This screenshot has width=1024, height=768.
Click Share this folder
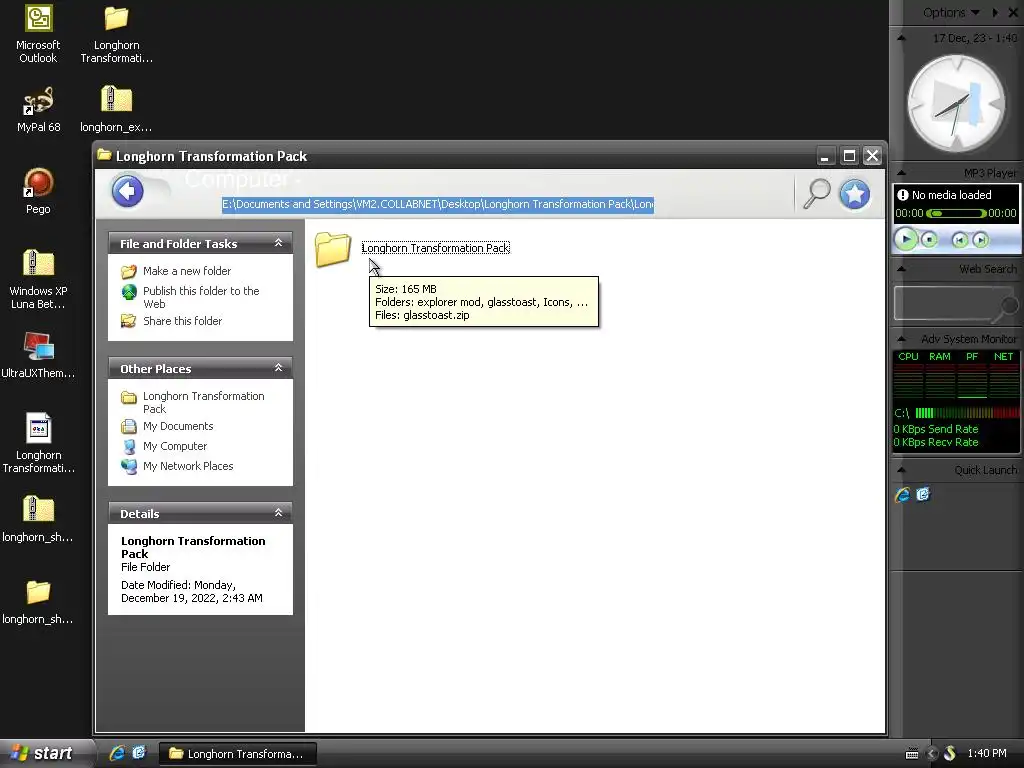pos(182,321)
